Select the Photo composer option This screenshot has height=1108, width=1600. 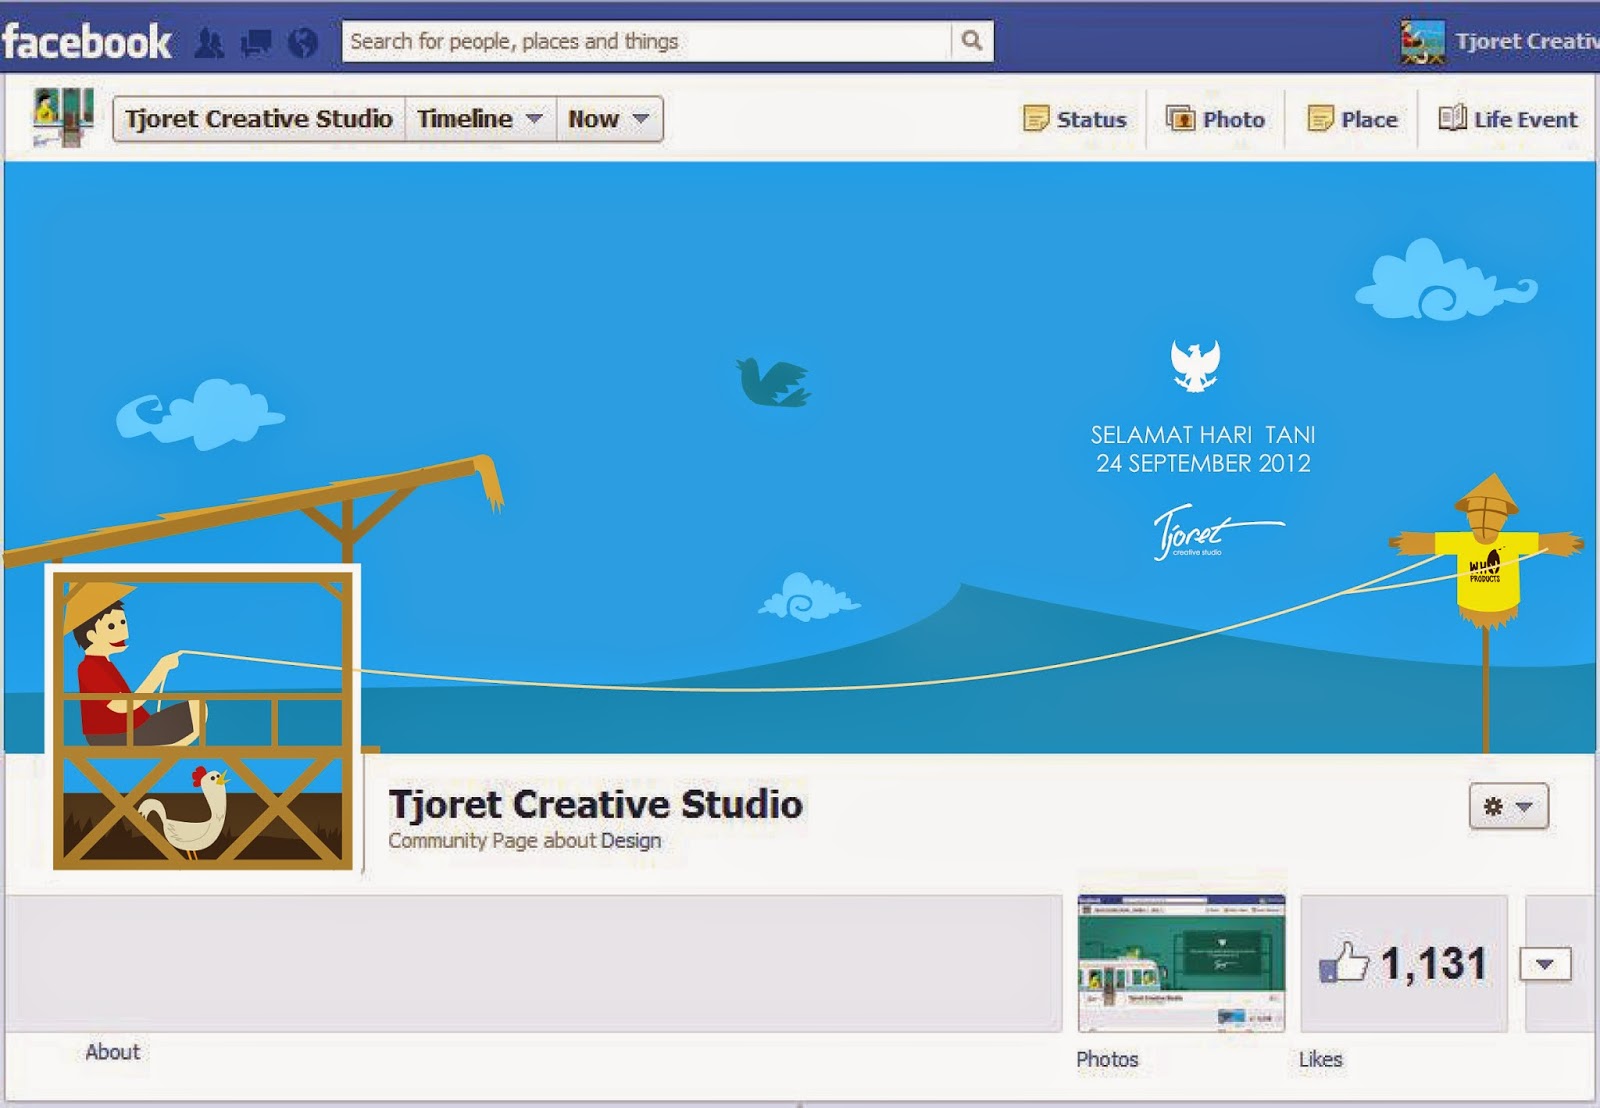coord(1215,119)
